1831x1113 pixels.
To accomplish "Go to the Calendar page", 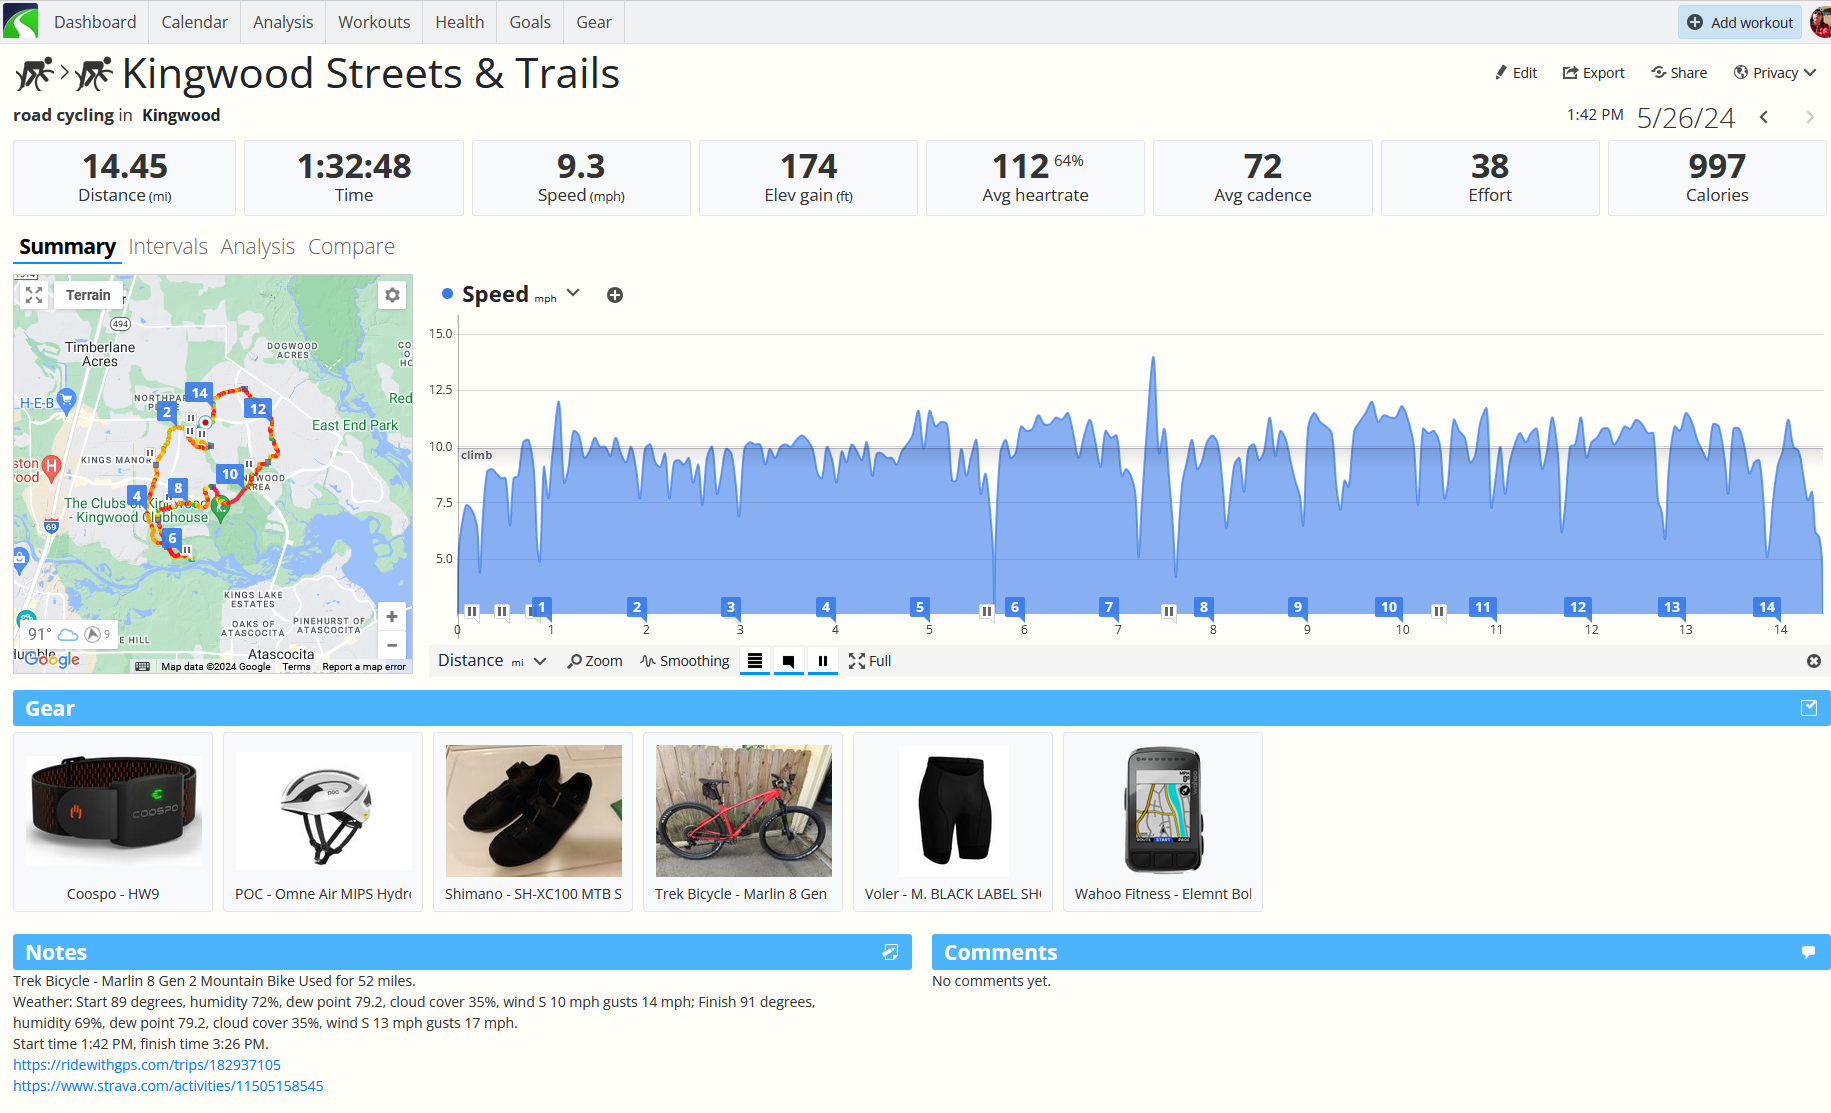I will pos(195,22).
